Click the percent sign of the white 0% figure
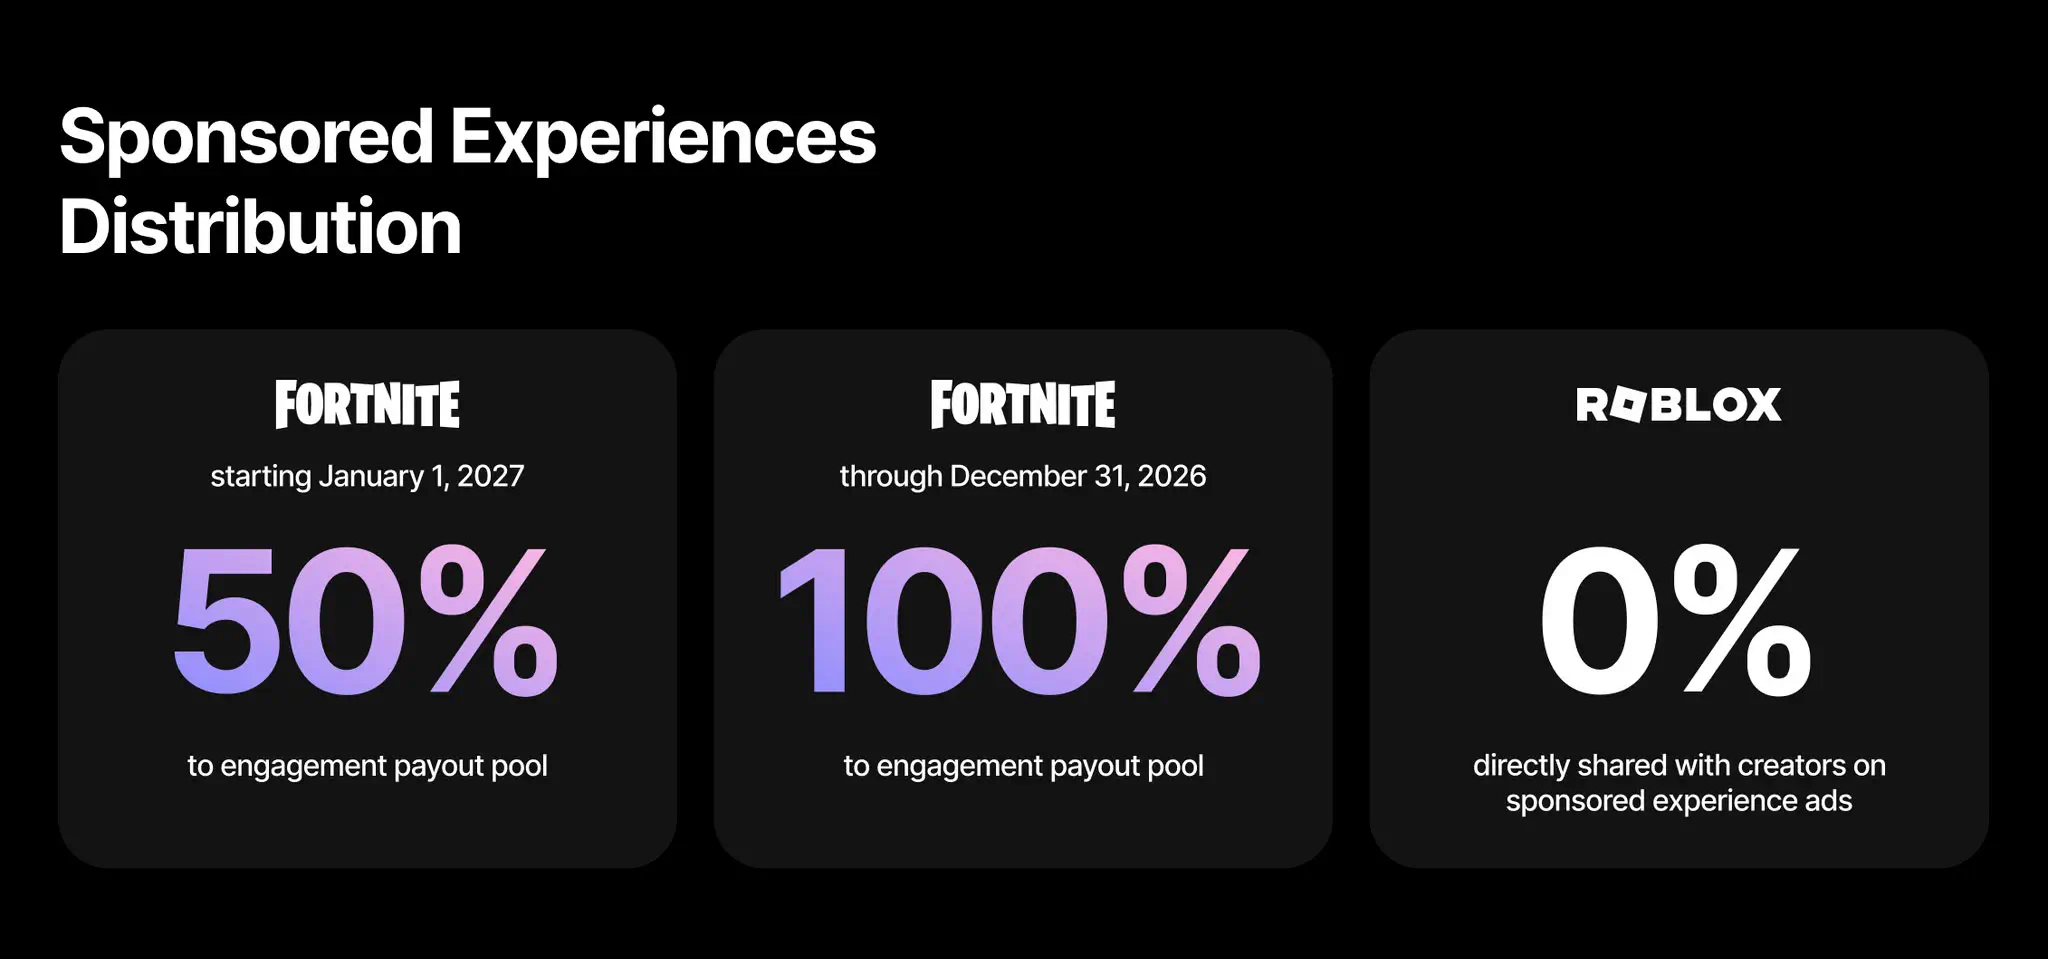This screenshot has width=2048, height=959. tap(1741, 621)
